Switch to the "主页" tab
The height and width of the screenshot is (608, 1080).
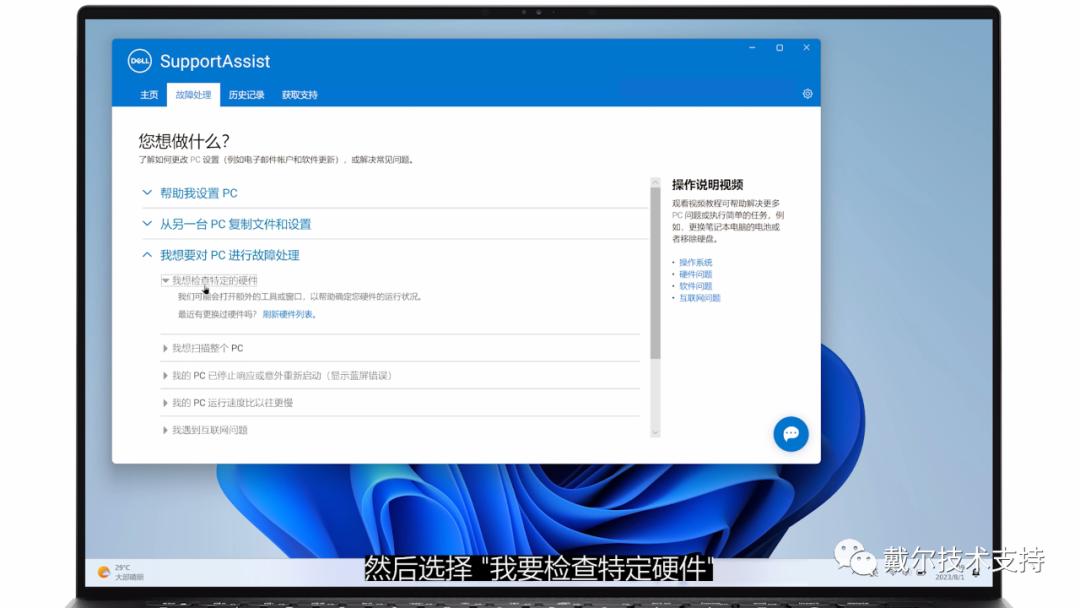[148, 93]
